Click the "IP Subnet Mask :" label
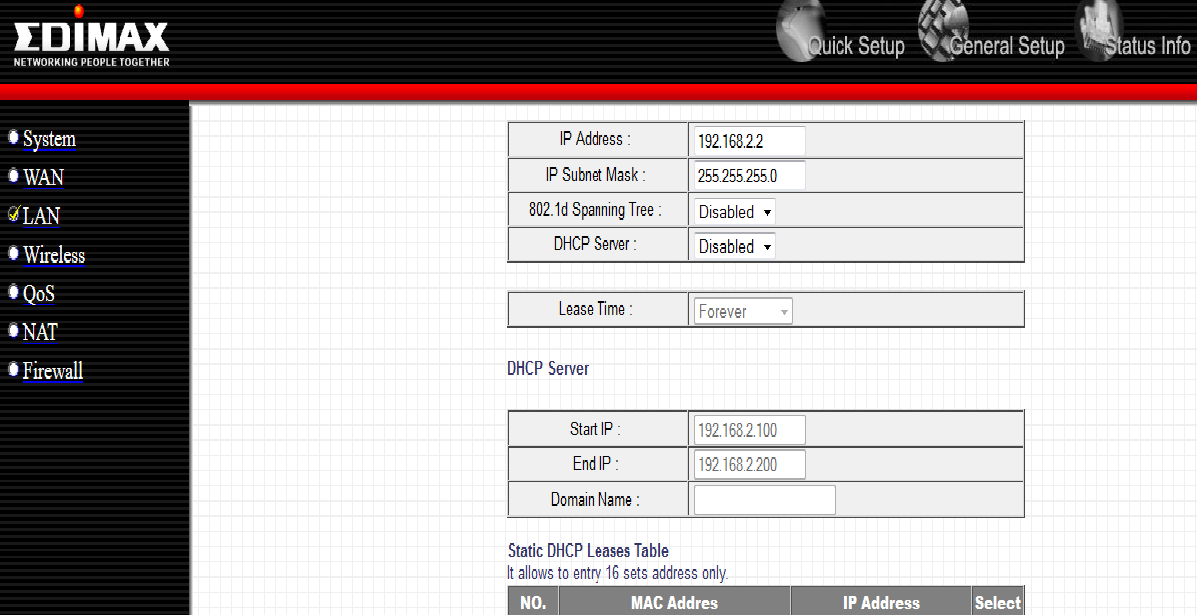 [x=595, y=175]
